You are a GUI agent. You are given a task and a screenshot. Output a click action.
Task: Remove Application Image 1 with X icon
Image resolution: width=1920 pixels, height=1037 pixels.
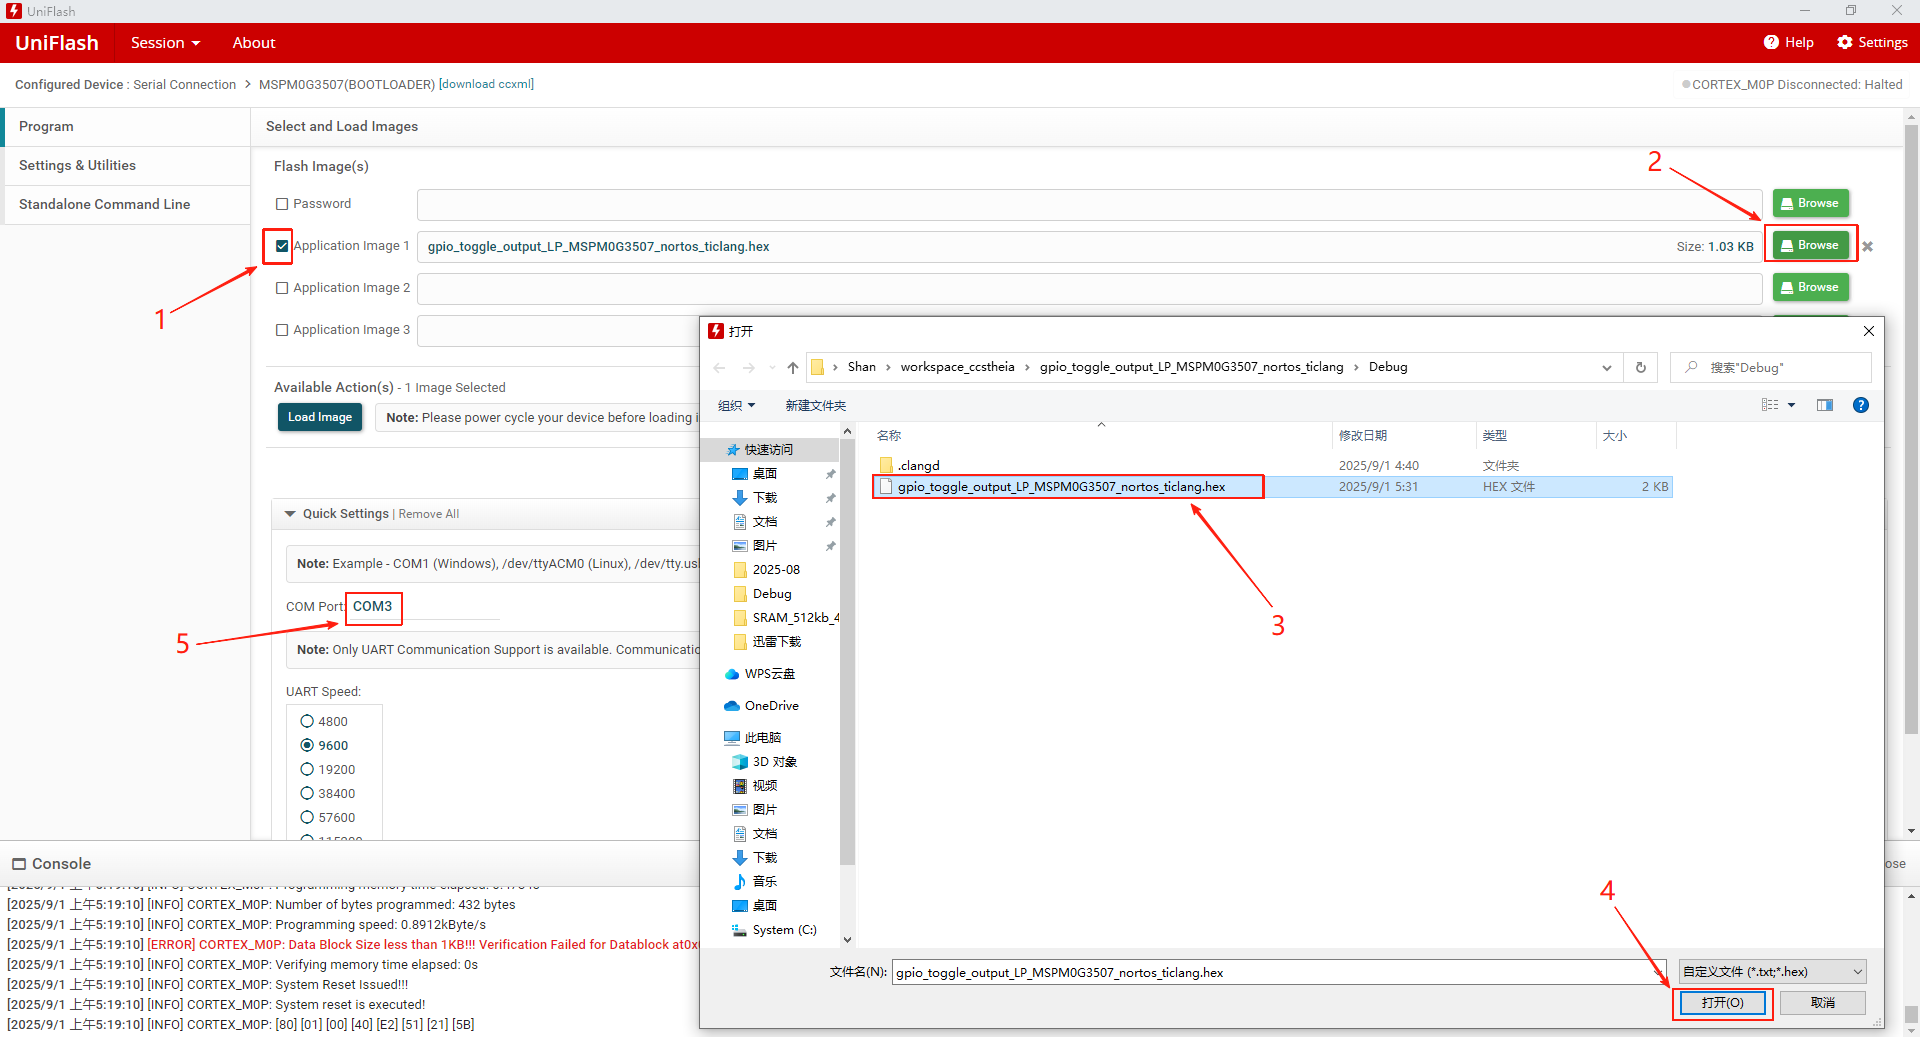(x=1867, y=246)
